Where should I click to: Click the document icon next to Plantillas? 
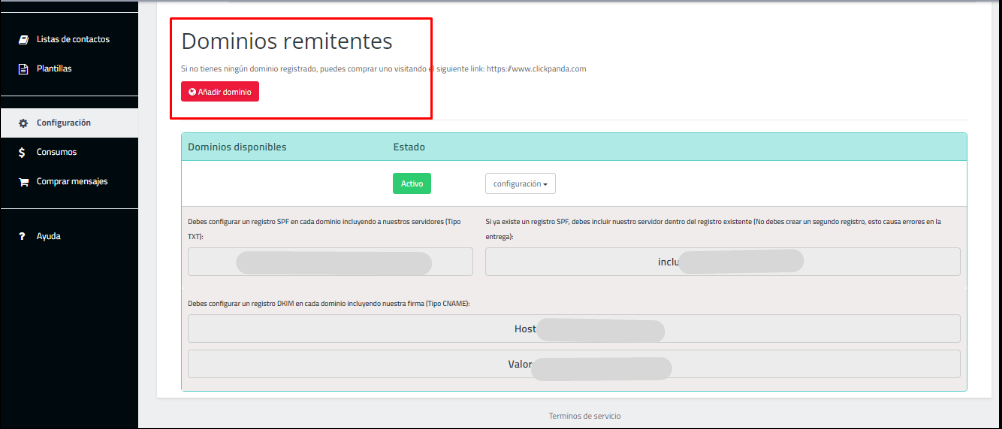(24, 69)
